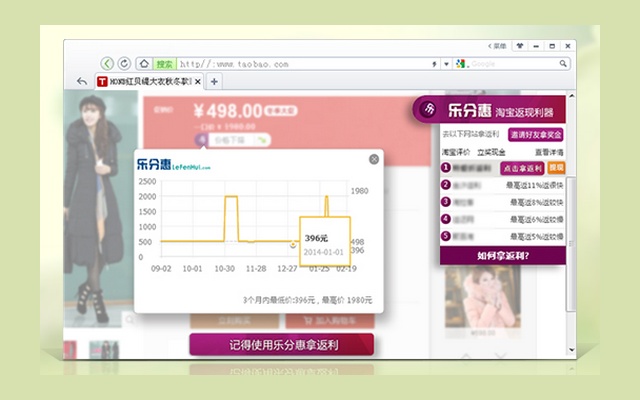Viewport: 640px width, 400px height.
Task: Click the round 乐分惠 logo icon
Action: tap(429, 109)
